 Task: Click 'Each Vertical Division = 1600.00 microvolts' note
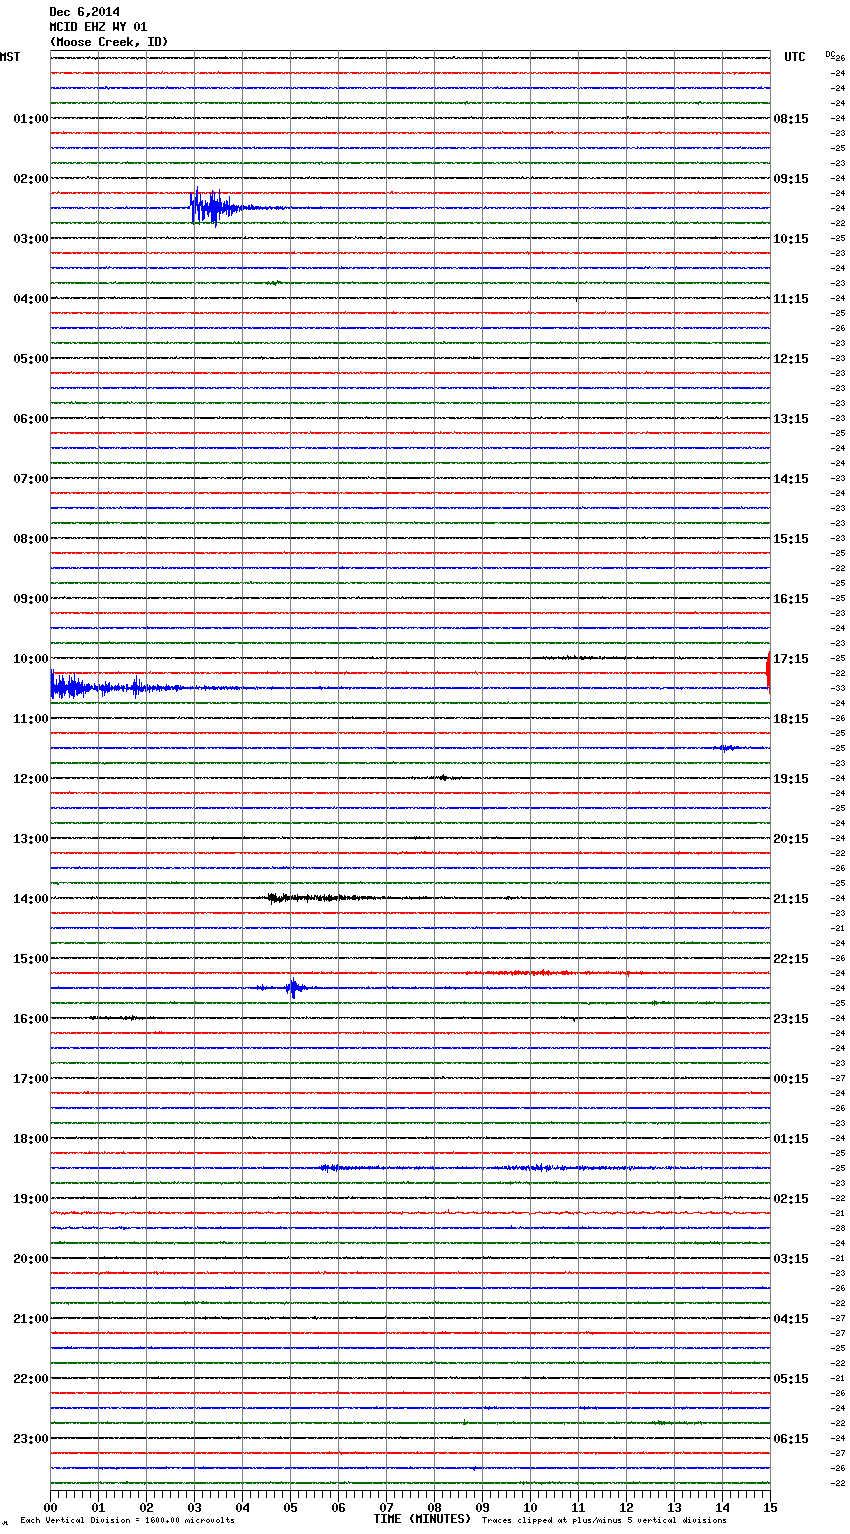point(127,1520)
